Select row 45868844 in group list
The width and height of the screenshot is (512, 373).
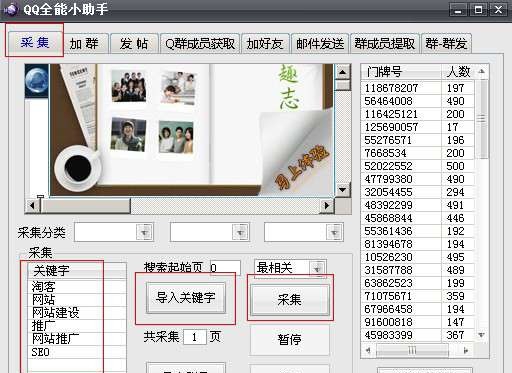[417, 218]
